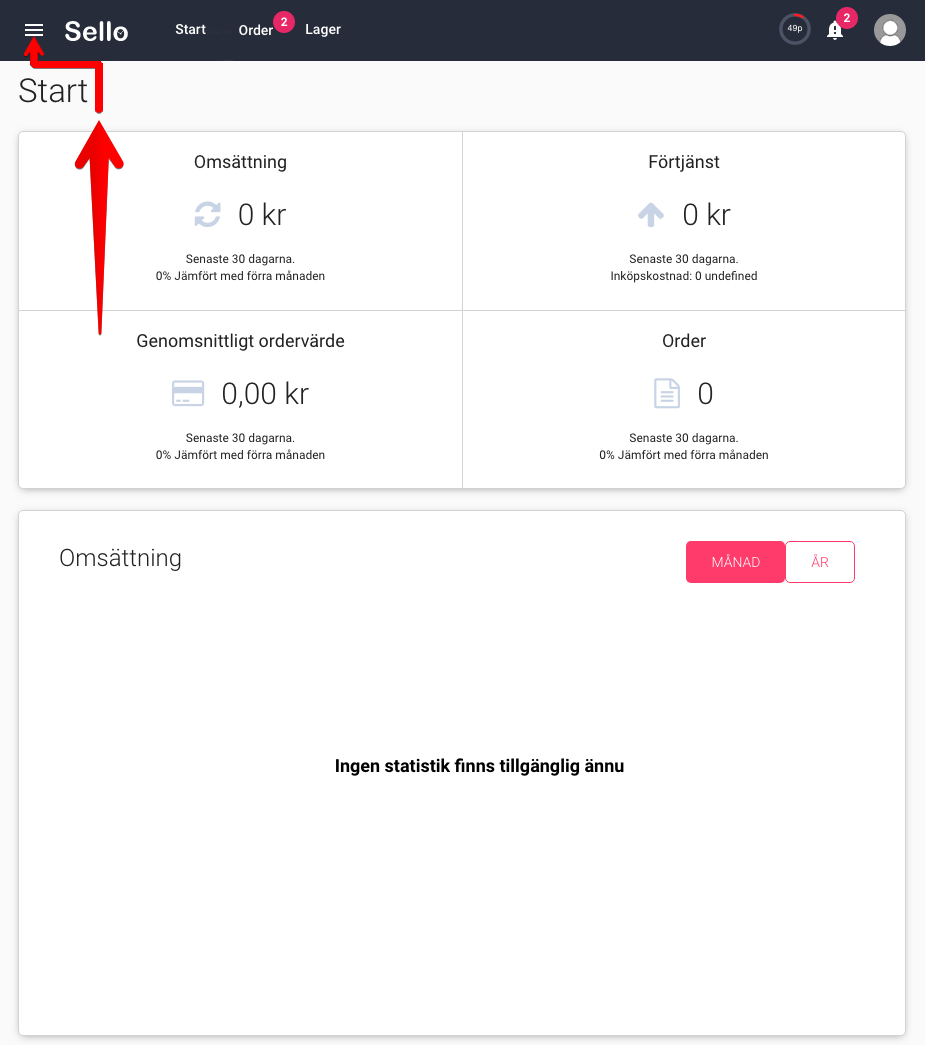Open the user profile avatar

(890, 30)
